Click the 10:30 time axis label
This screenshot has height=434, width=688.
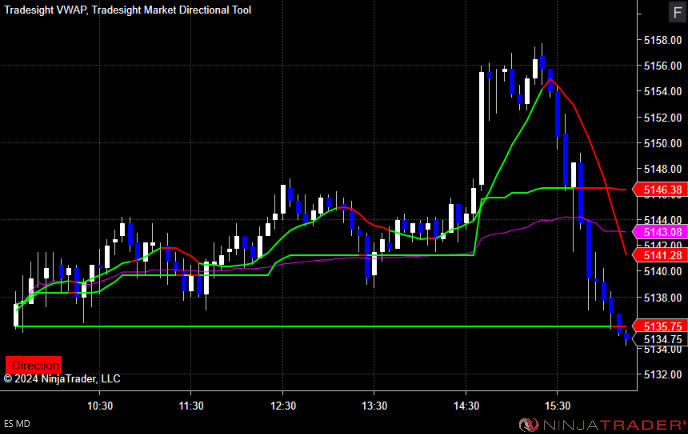click(x=100, y=406)
